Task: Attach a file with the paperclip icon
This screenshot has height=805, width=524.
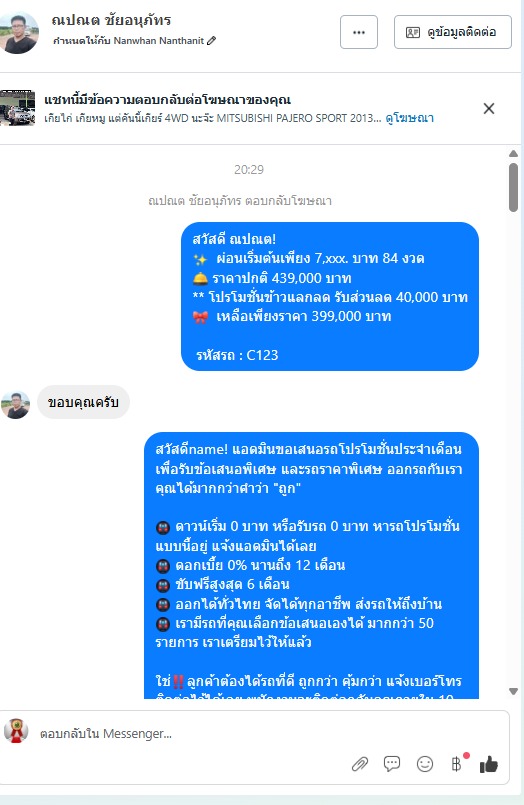Action: tap(360, 764)
